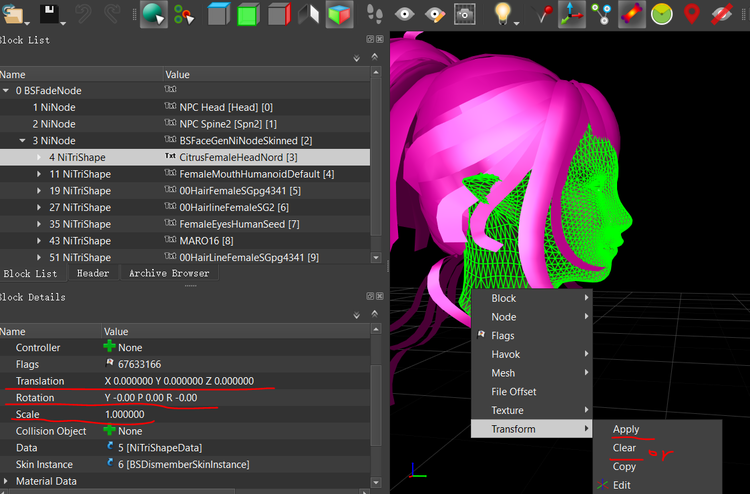Image resolution: width=750 pixels, height=494 pixels.
Task: Select the object selection mode sphere icon
Action: click(x=154, y=14)
